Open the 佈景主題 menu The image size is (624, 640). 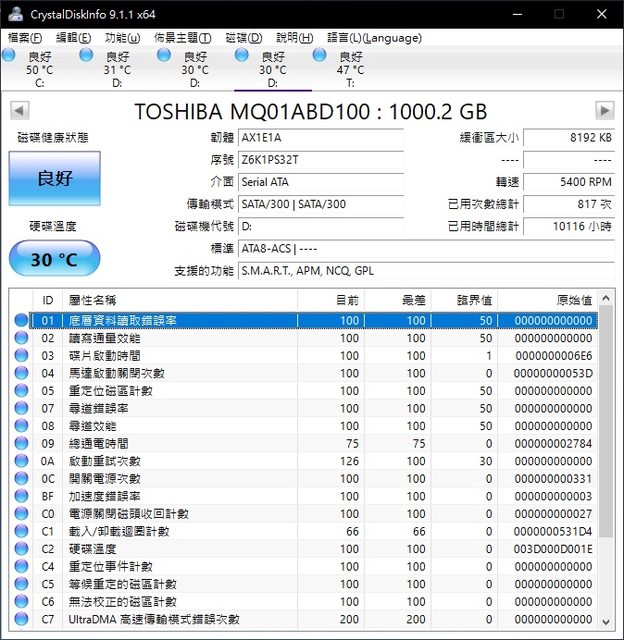tap(181, 37)
